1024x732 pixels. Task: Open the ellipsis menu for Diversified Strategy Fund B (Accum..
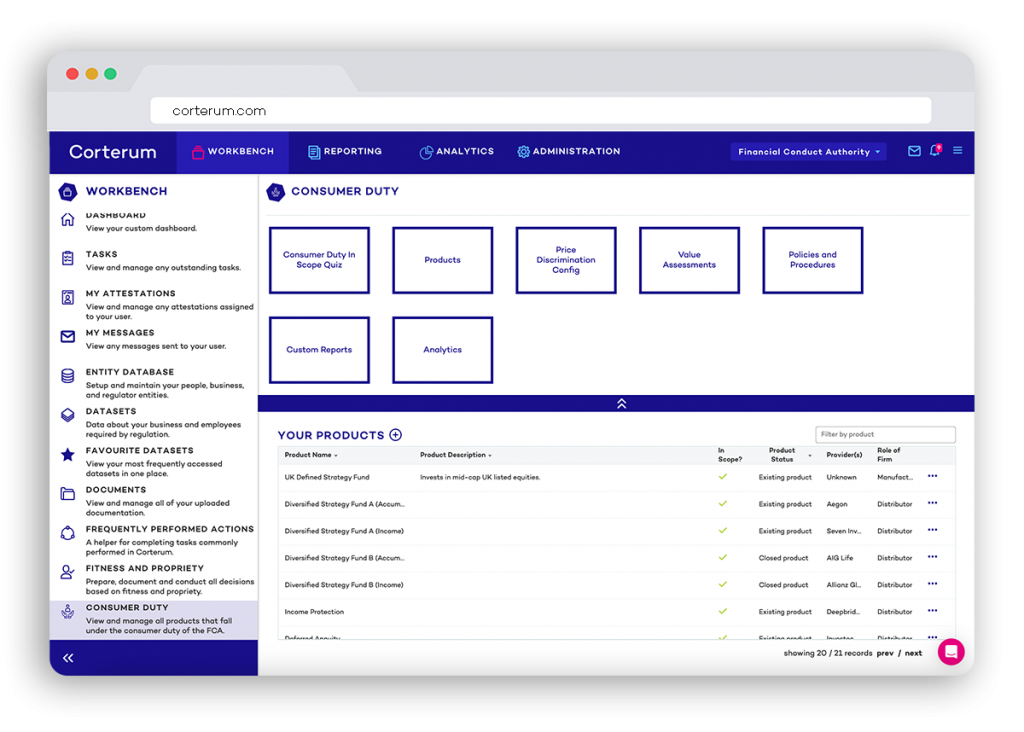(933, 557)
